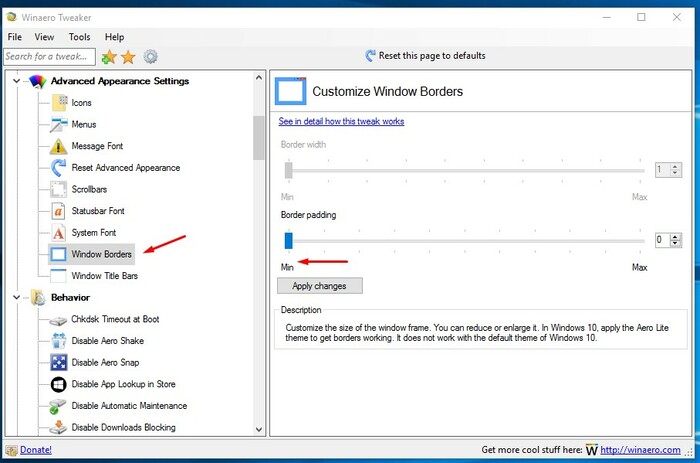The height and width of the screenshot is (463, 700).
Task: Click the middle of the Border padding slider track
Action: pos(466,241)
